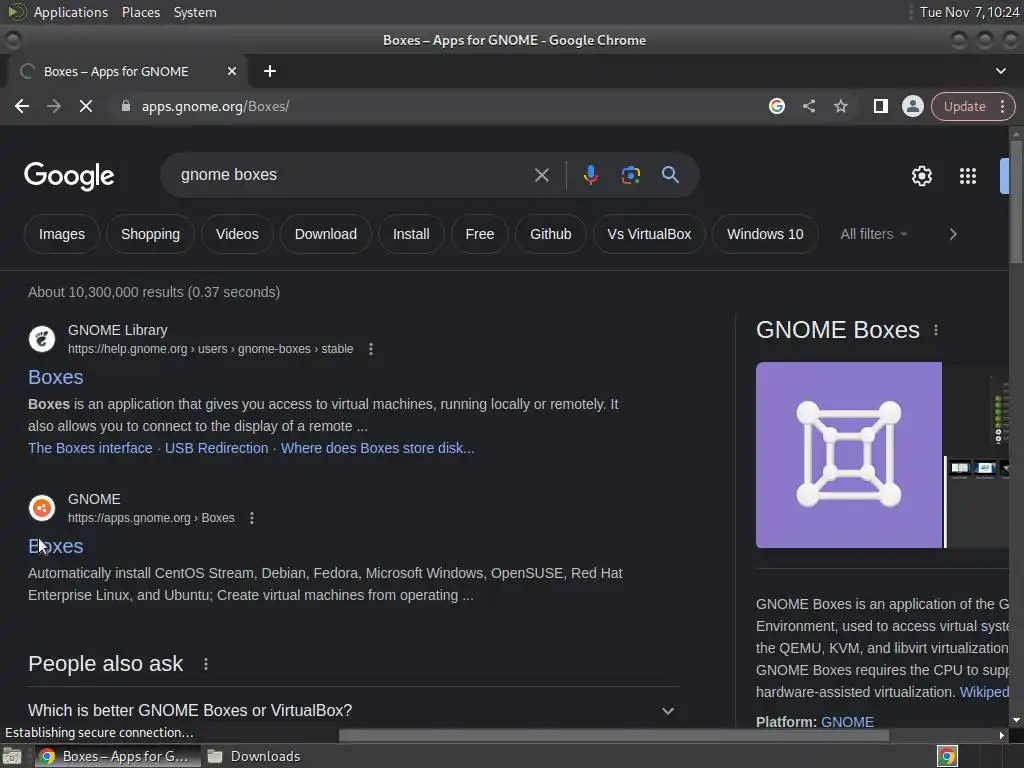Viewport: 1024px width, 768px height.
Task: Filter results by Shopping
Action: tap(150, 234)
